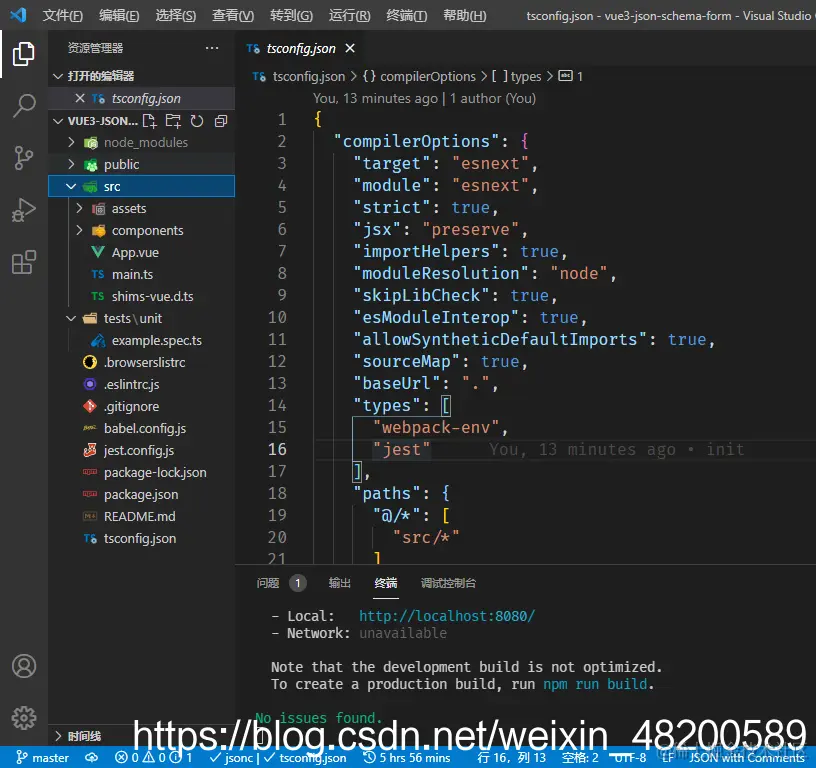Click the New Folder icon in explorer header
This screenshot has height=768, width=816.
(173, 121)
